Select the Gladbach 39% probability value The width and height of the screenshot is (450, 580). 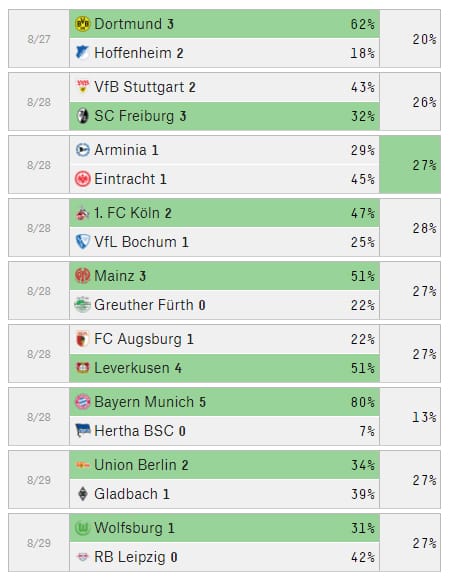point(363,494)
